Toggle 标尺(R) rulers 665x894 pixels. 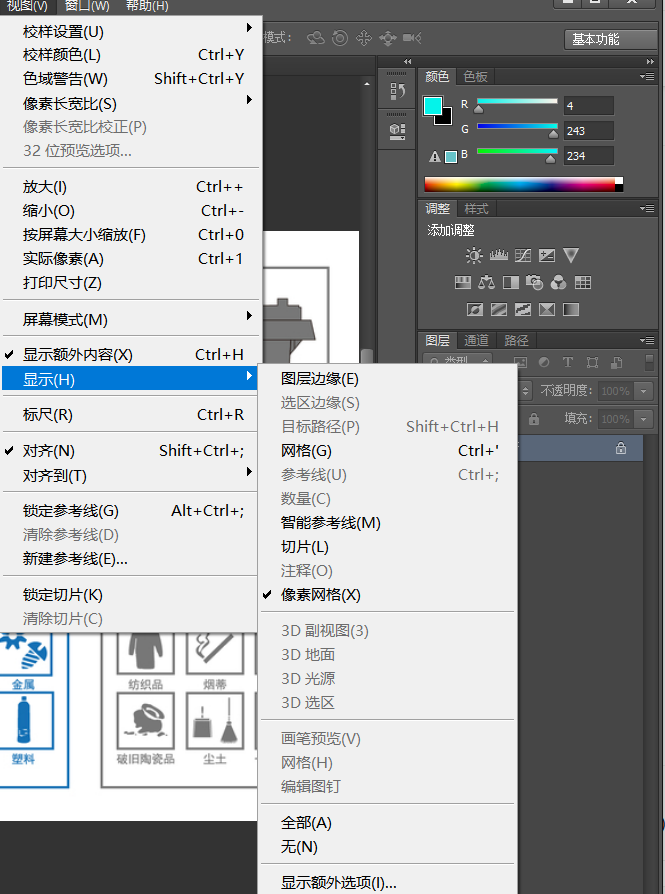130,415
